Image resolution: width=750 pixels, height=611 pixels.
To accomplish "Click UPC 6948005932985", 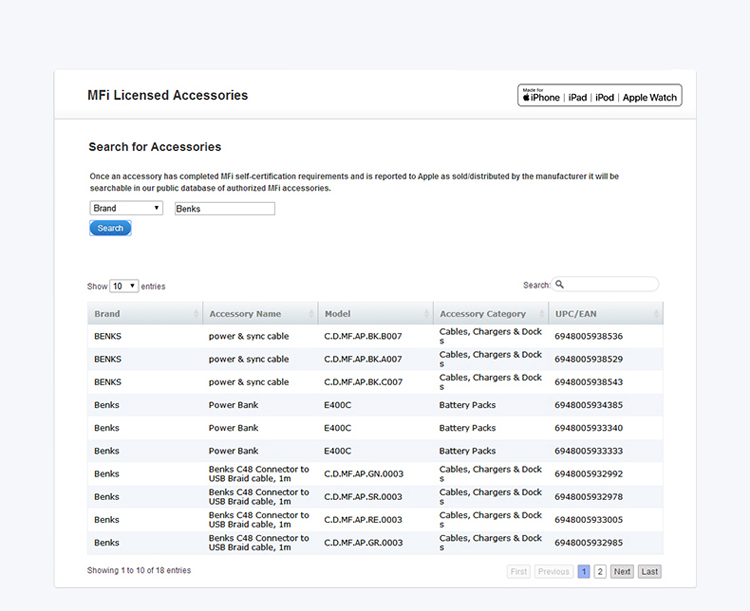I will coord(588,543).
